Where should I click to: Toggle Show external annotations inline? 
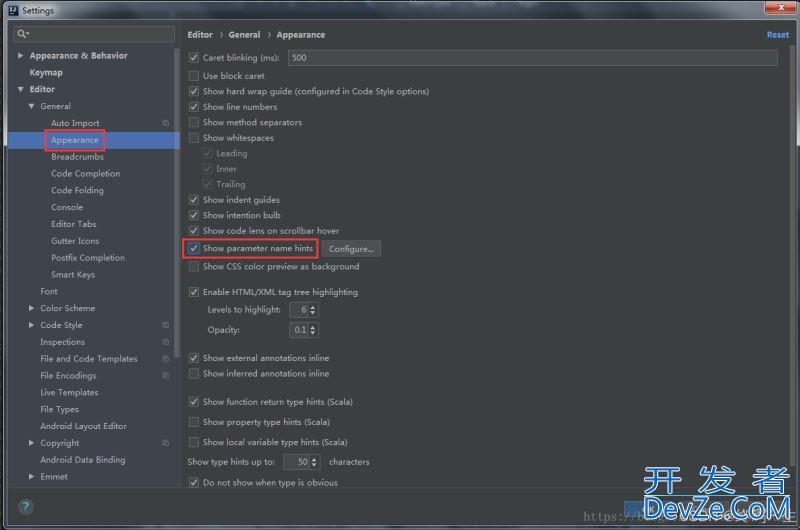tap(194, 358)
